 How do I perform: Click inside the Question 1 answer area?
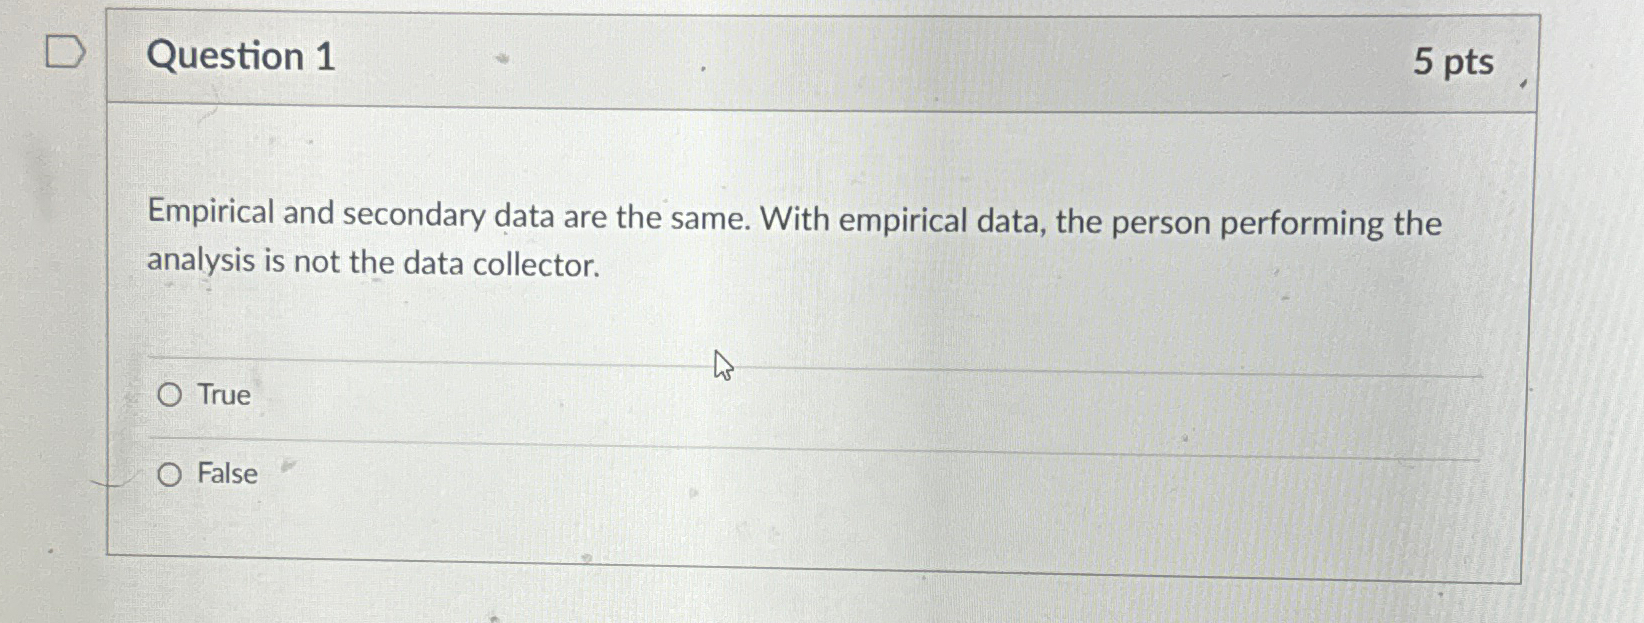(800, 430)
